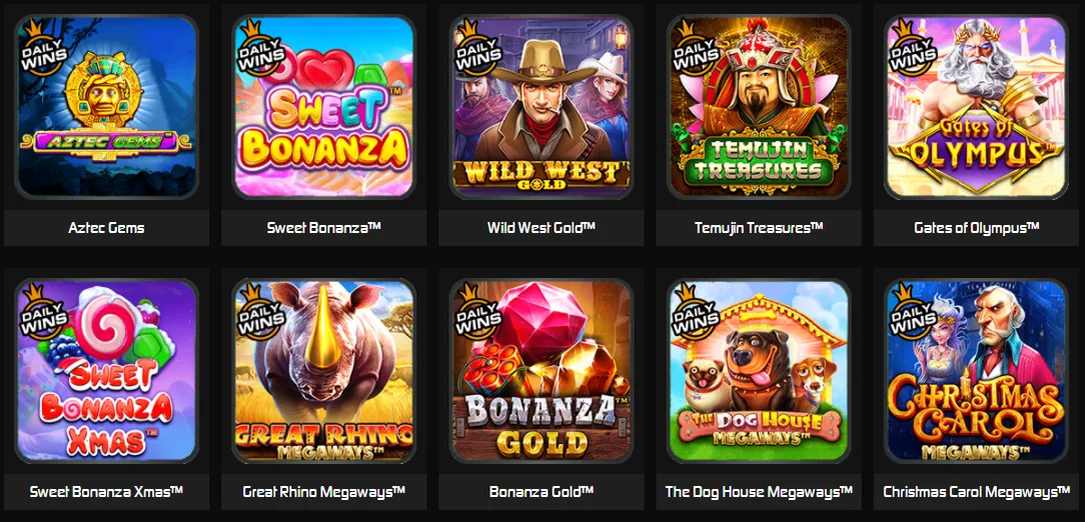The height and width of the screenshot is (522, 1085).
Task: Click Daily Wins badge on Aztec Gems
Action: pyautogui.click(x=43, y=48)
